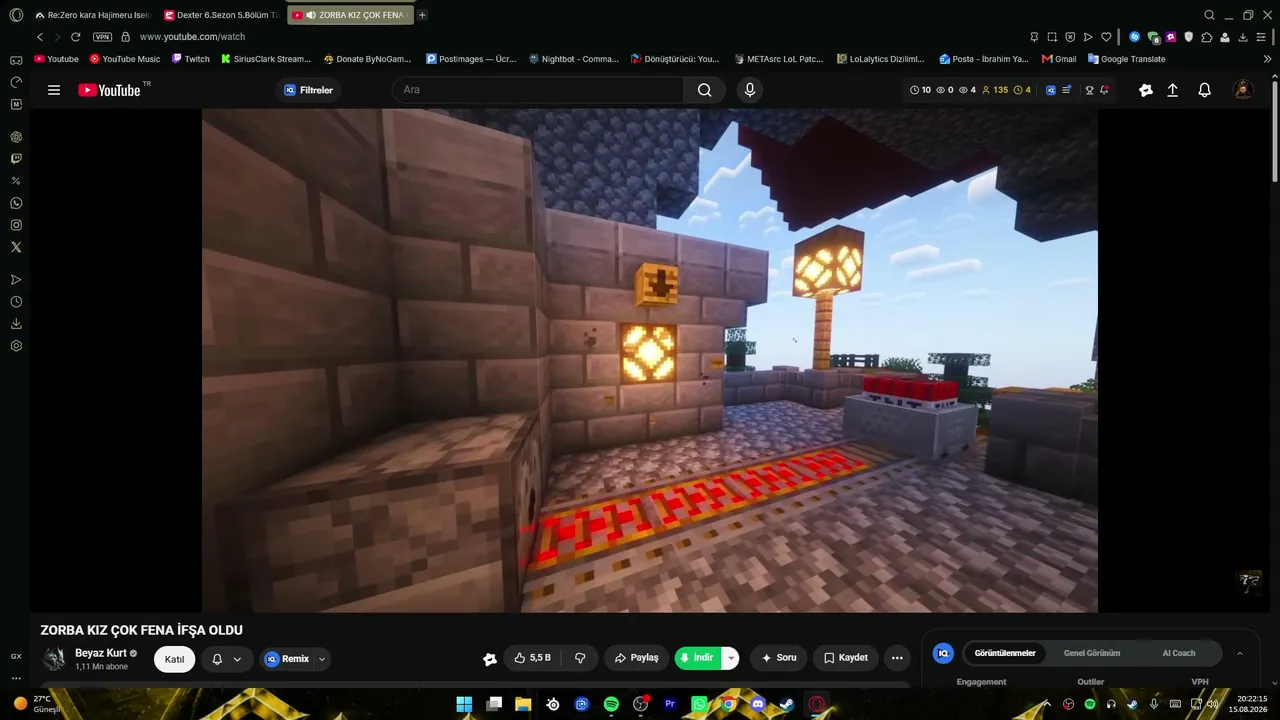Click the YouTube search magnifier button
The image size is (1280, 720).
pyautogui.click(x=705, y=90)
